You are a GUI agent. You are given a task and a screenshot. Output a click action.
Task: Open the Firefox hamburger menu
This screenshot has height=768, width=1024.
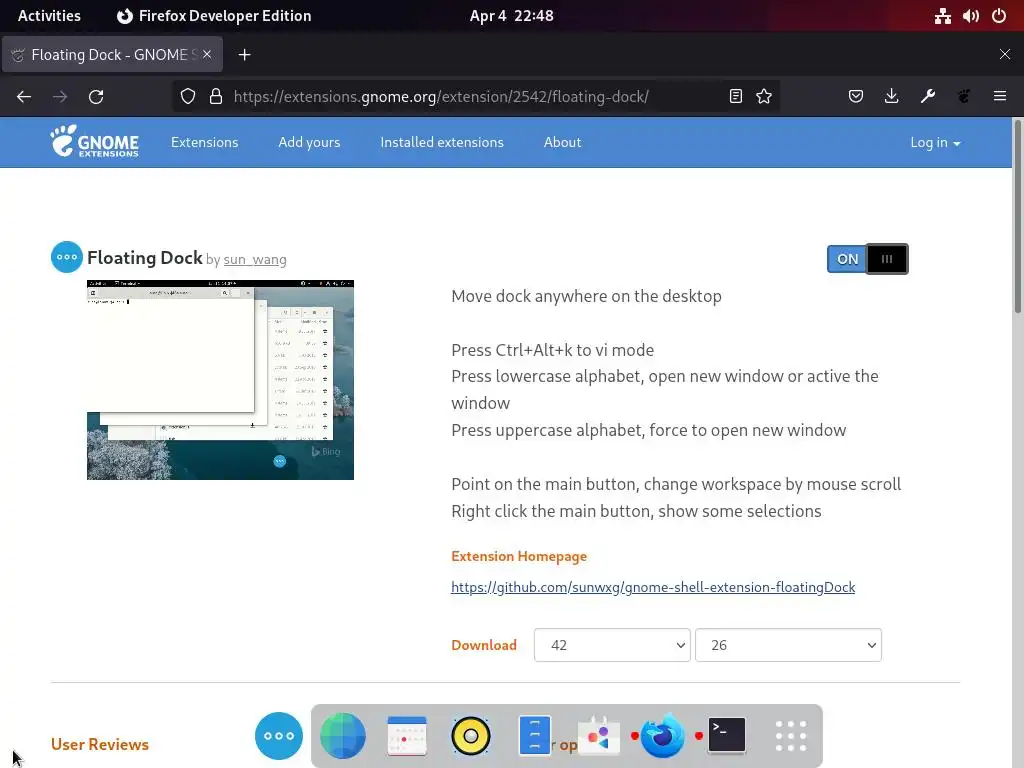click(x=1000, y=97)
